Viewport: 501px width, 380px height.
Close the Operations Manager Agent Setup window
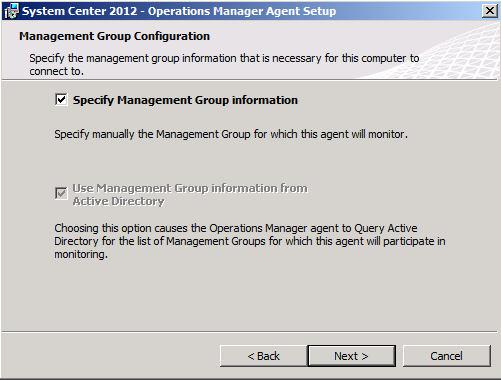point(490,11)
